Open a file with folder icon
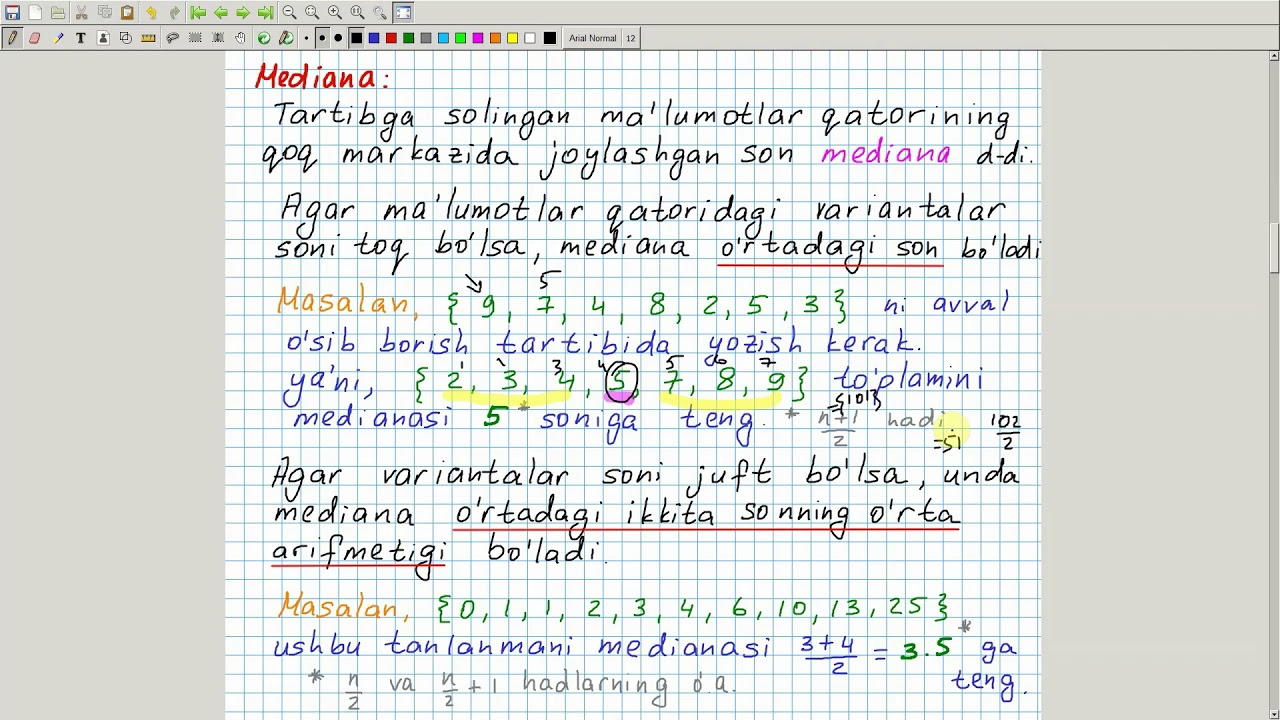The image size is (1280, 720). pos(58,13)
